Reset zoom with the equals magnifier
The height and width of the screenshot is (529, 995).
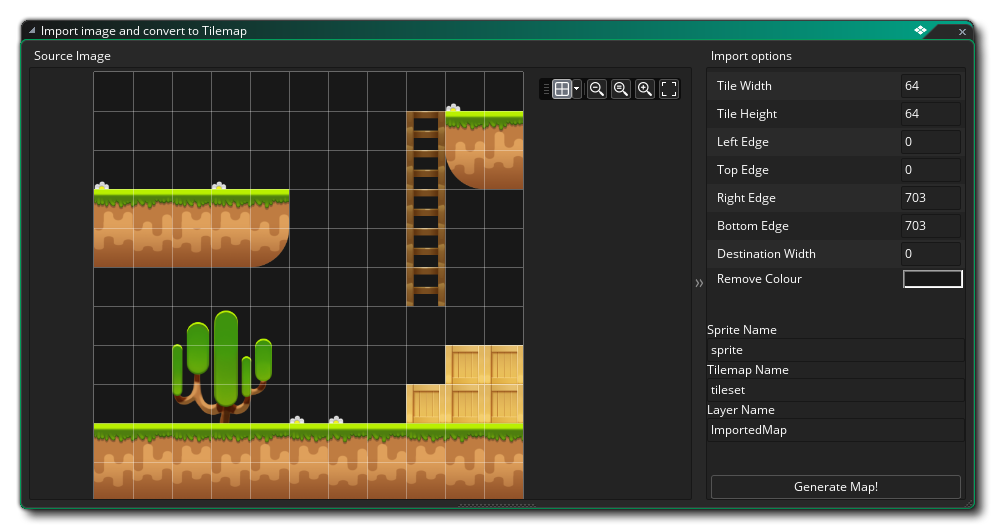pyautogui.click(x=621, y=89)
